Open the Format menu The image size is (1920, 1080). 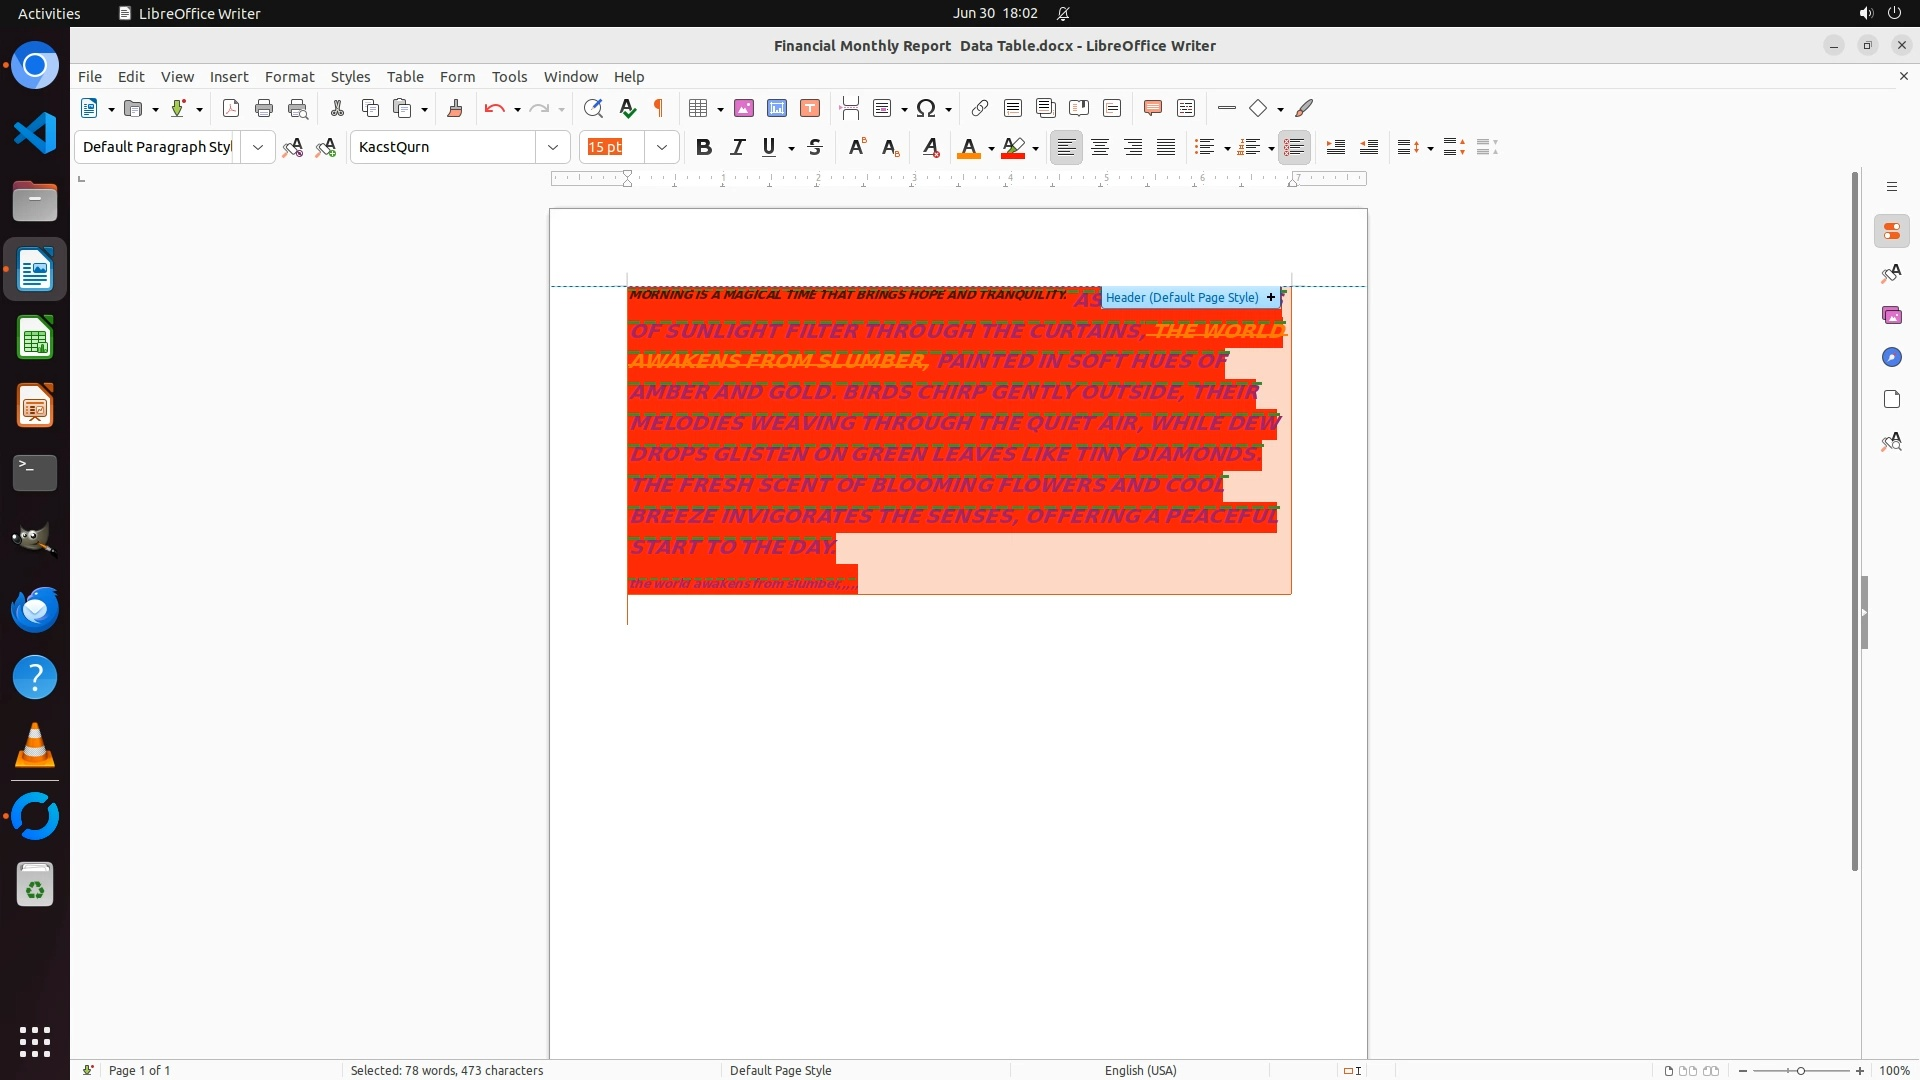(x=289, y=77)
